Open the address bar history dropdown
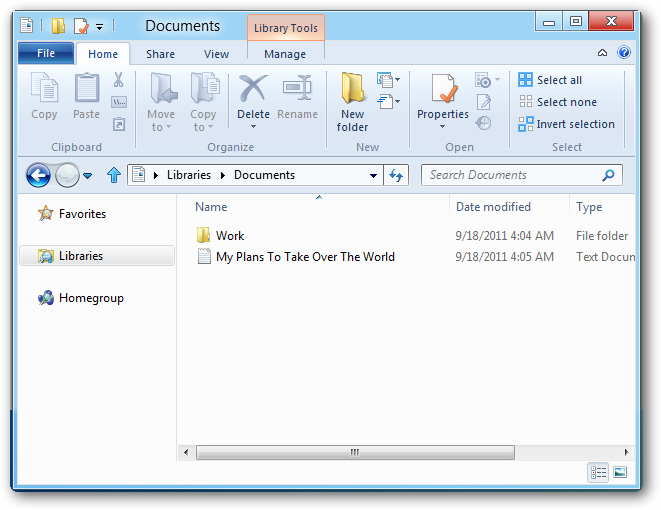The width and height of the screenshot is (661, 510). (373, 175)
